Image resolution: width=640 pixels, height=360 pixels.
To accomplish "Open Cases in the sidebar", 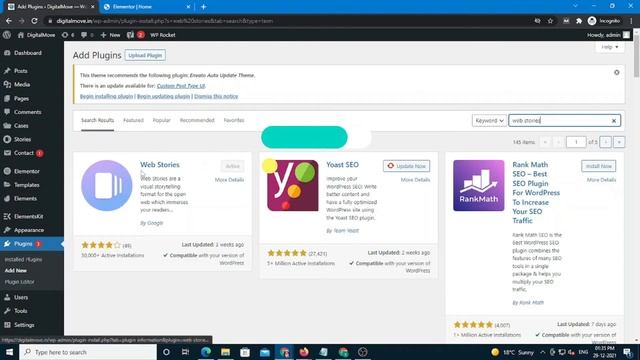I will coord(21,126).
